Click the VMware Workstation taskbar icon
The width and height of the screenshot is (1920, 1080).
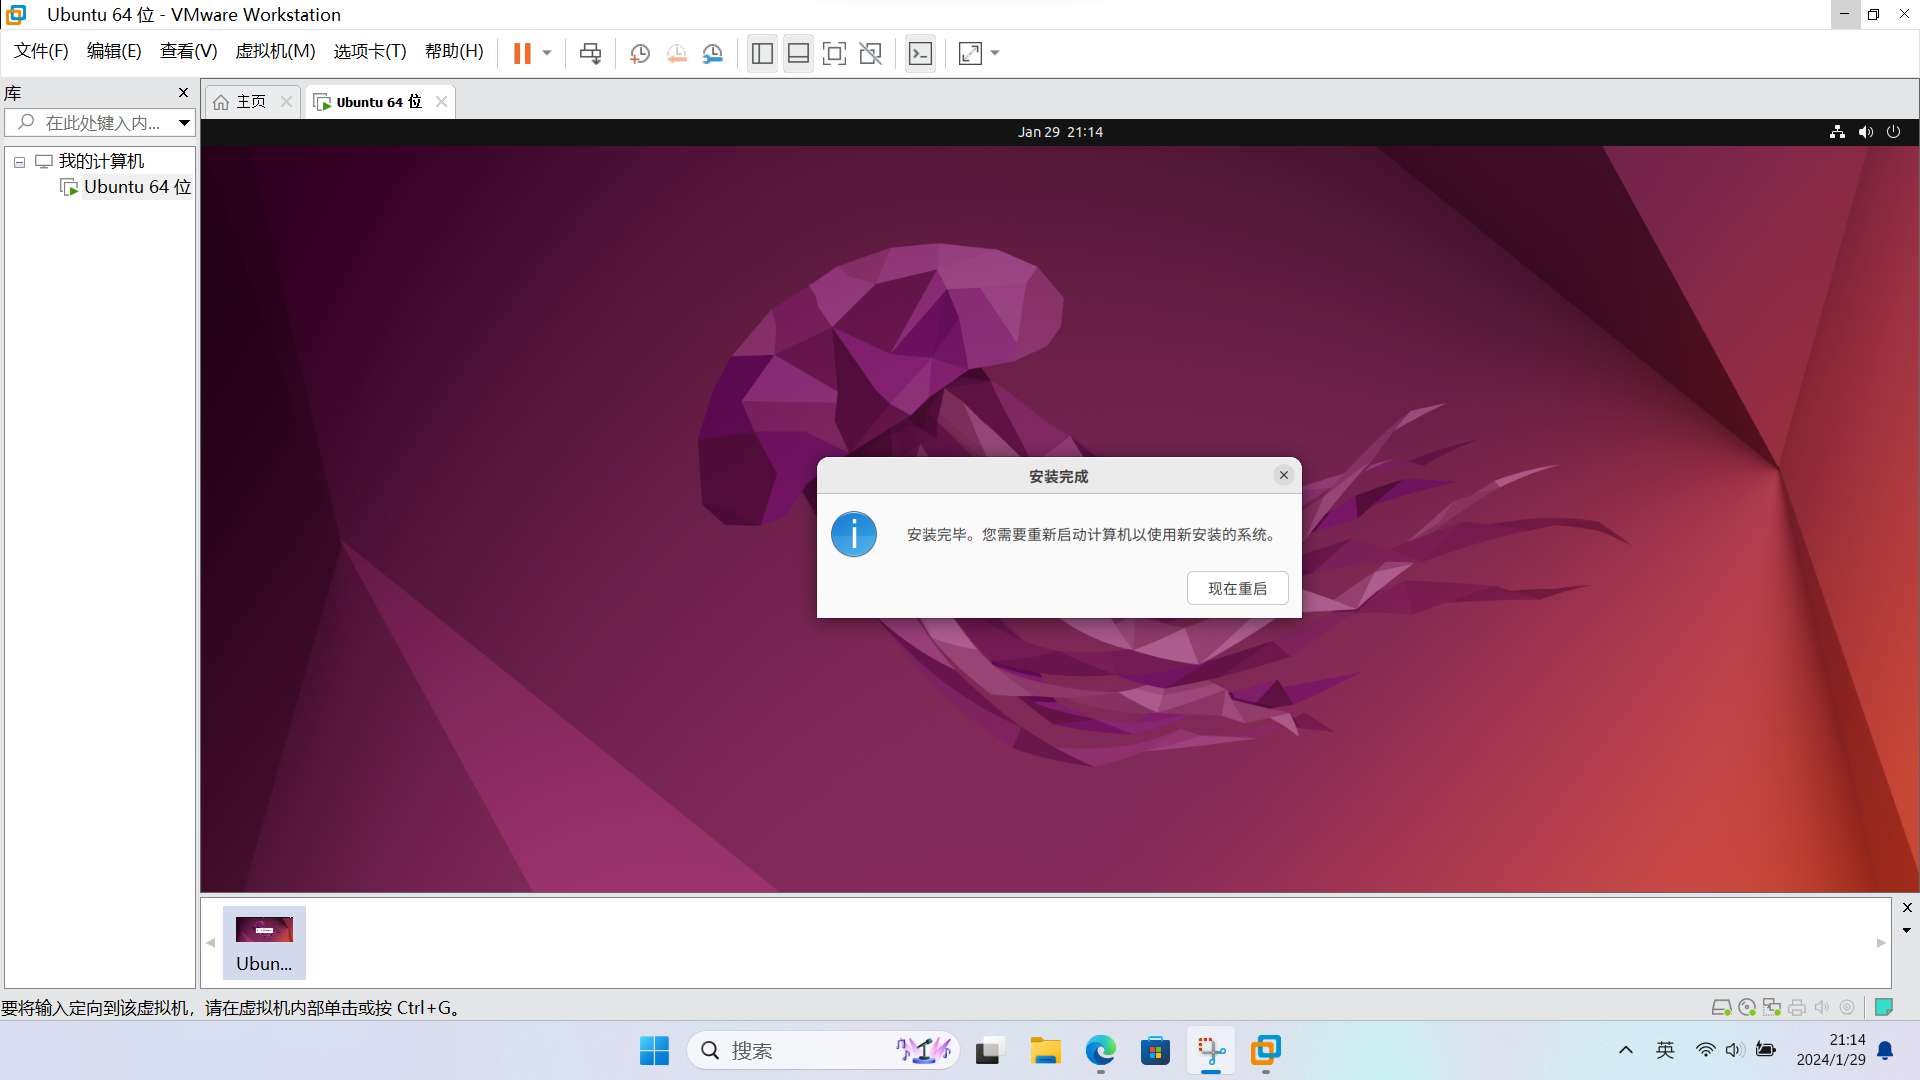point(1266,1051)
